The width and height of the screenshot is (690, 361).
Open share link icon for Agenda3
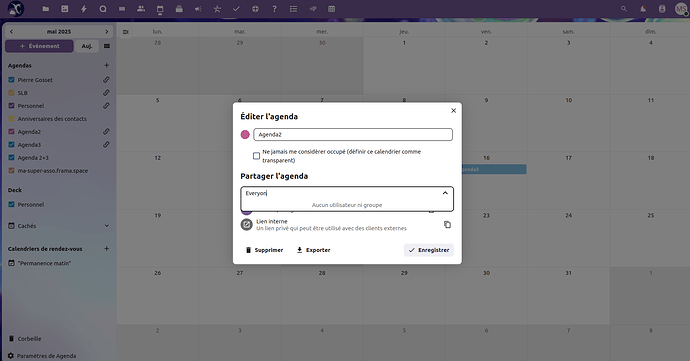point(106,144)
